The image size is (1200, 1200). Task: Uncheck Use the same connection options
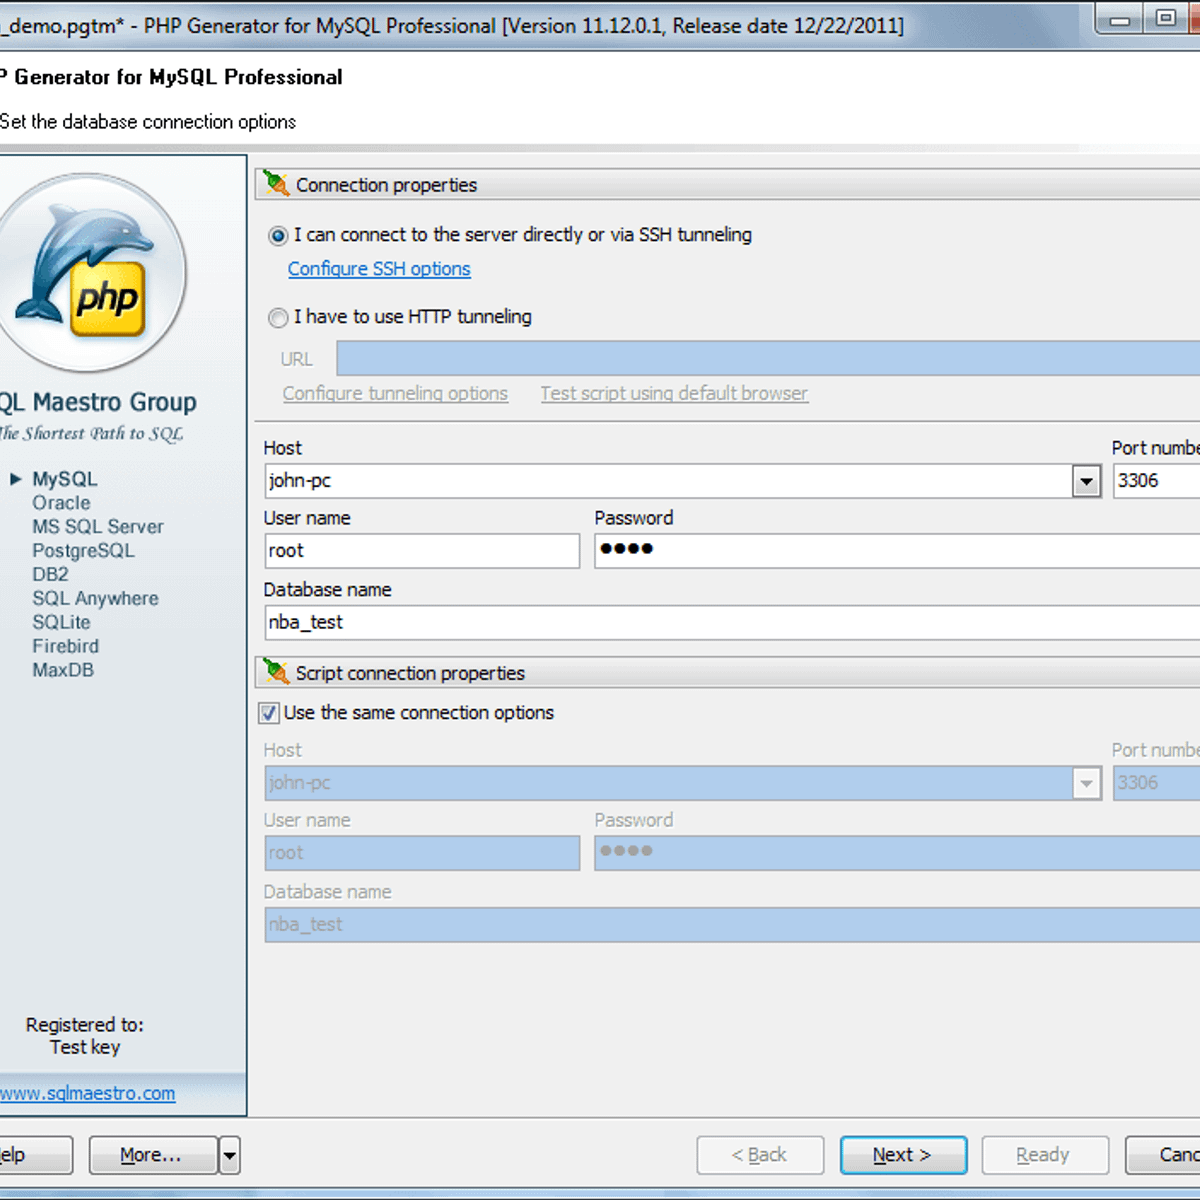[269, 713]
